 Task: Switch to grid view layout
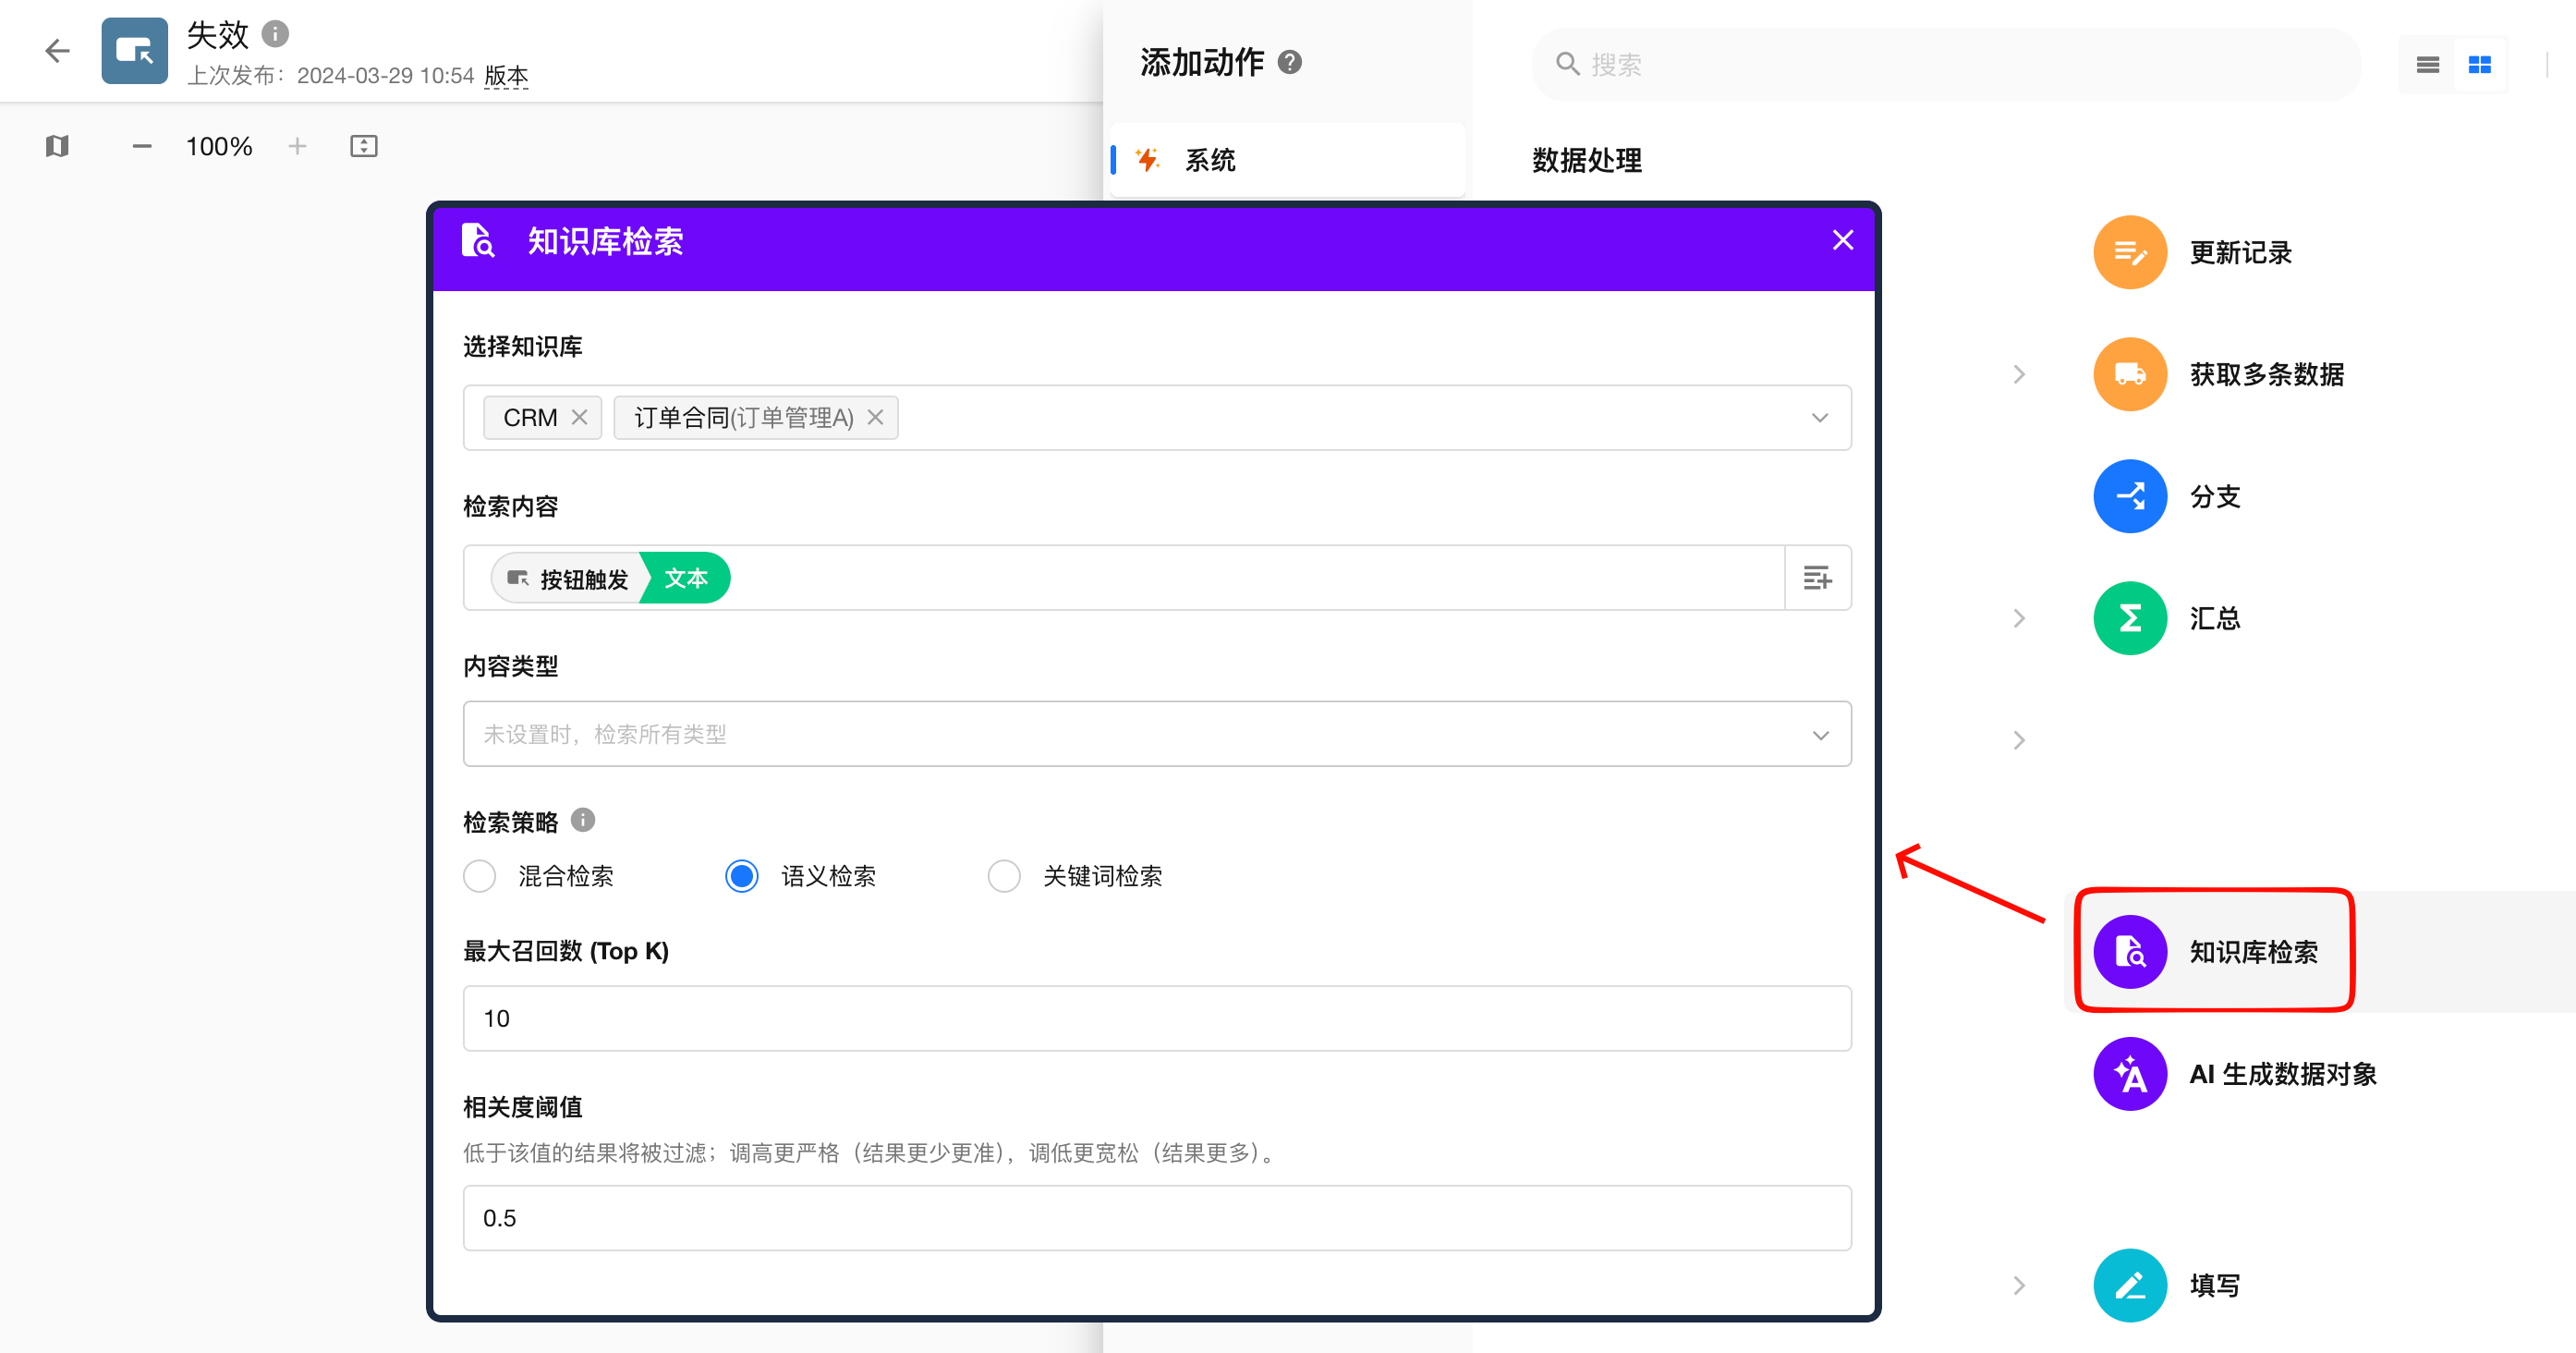(2479, 65)
